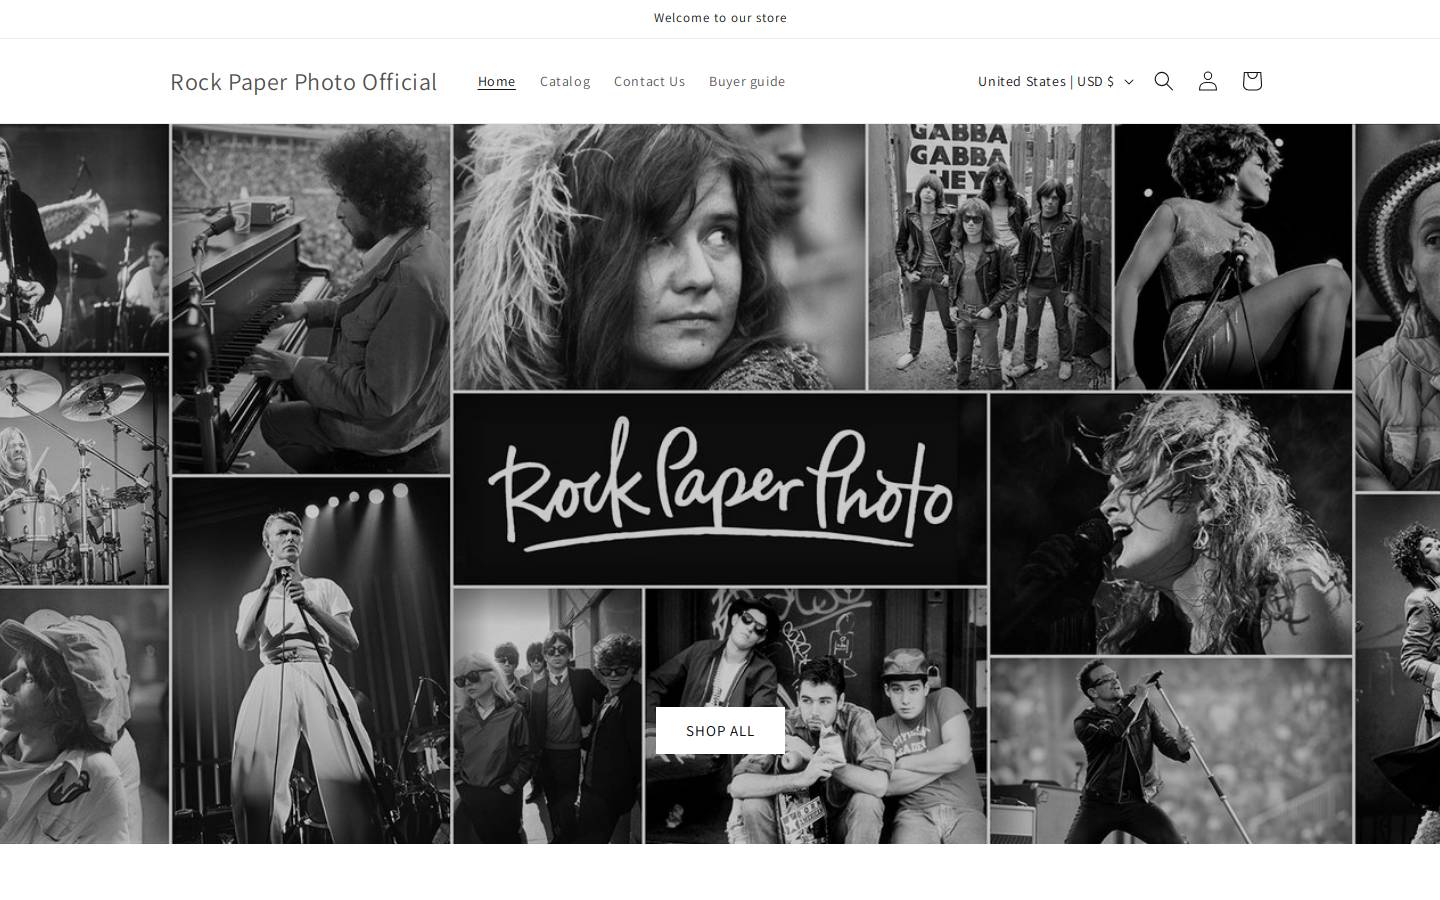Click the SHOP ALL button

click(720, 731)
